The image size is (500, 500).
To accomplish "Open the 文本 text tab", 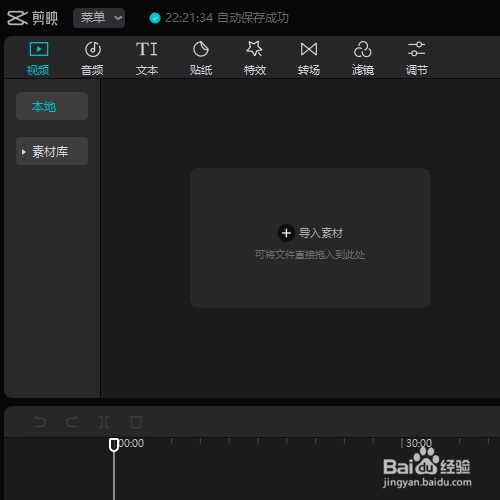I will (x=147, y=59).
